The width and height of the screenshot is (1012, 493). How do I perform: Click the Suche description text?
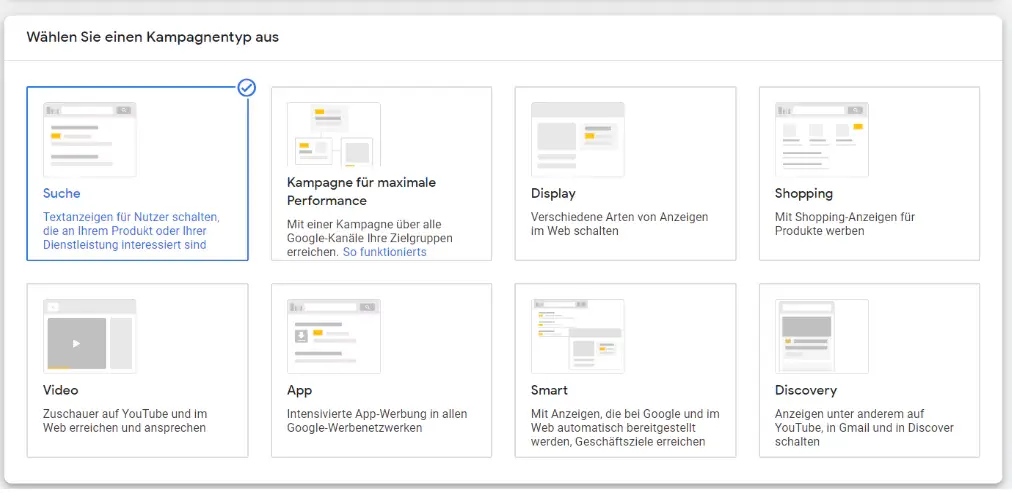[x=131, y=231]
